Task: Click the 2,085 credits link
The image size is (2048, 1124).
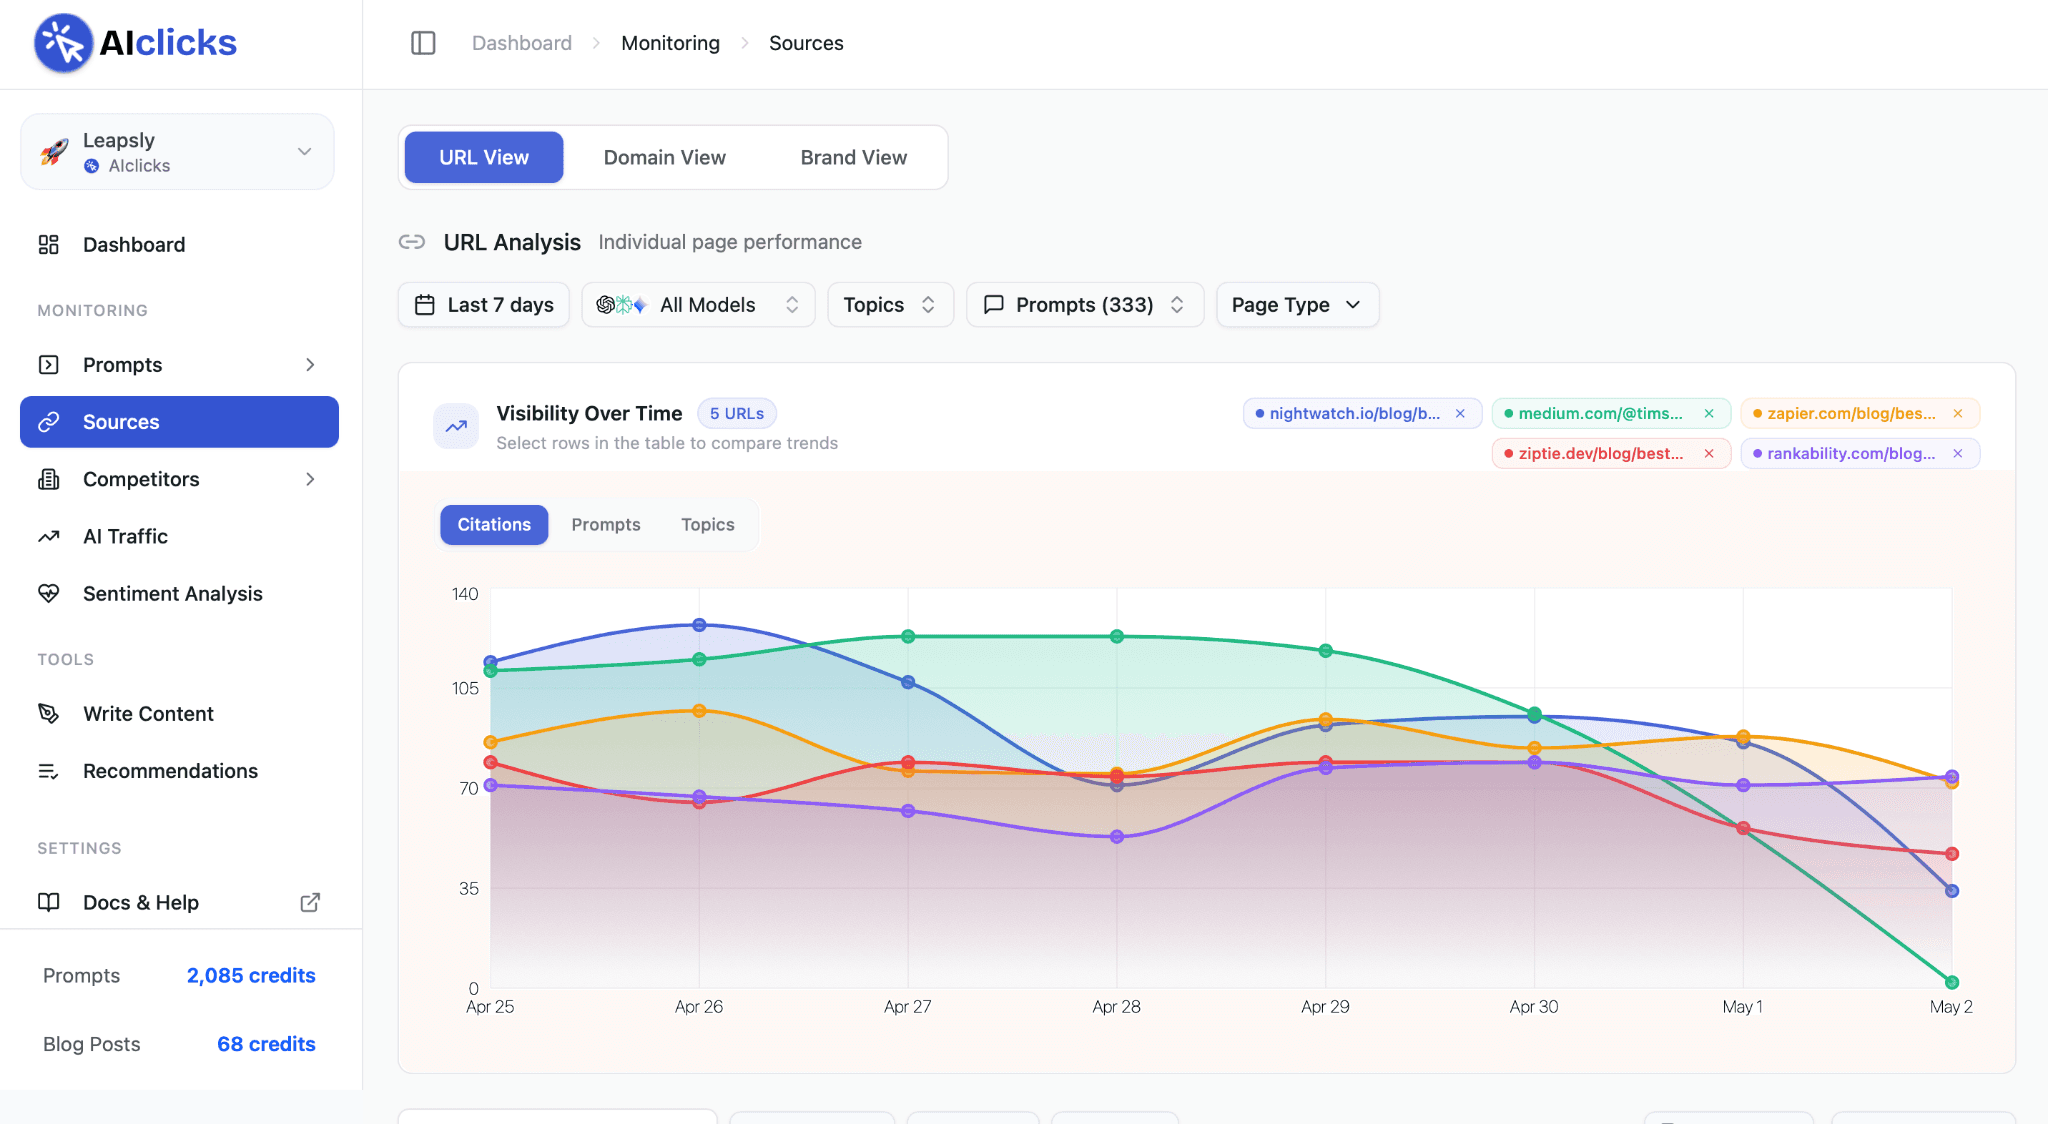Action: 251,976
